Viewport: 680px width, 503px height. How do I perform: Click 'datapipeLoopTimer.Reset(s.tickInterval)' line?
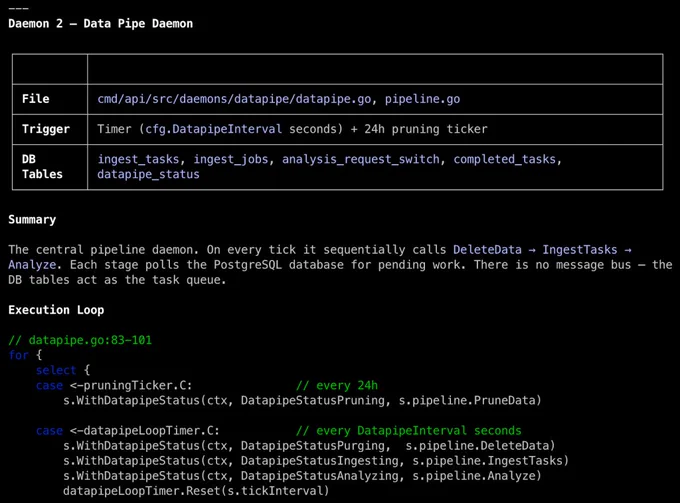pyautogui.click(x=196, y=491)
